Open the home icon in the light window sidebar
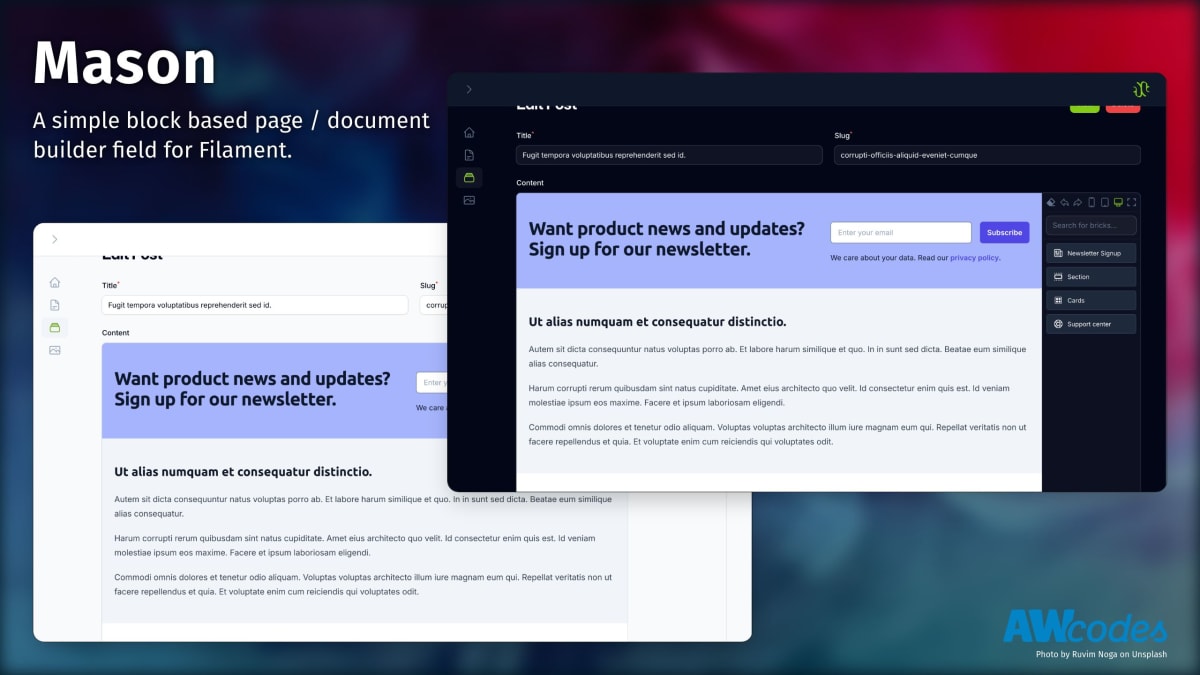The height and width of the screenshot is (675, 1200). [x=55, y=283]
